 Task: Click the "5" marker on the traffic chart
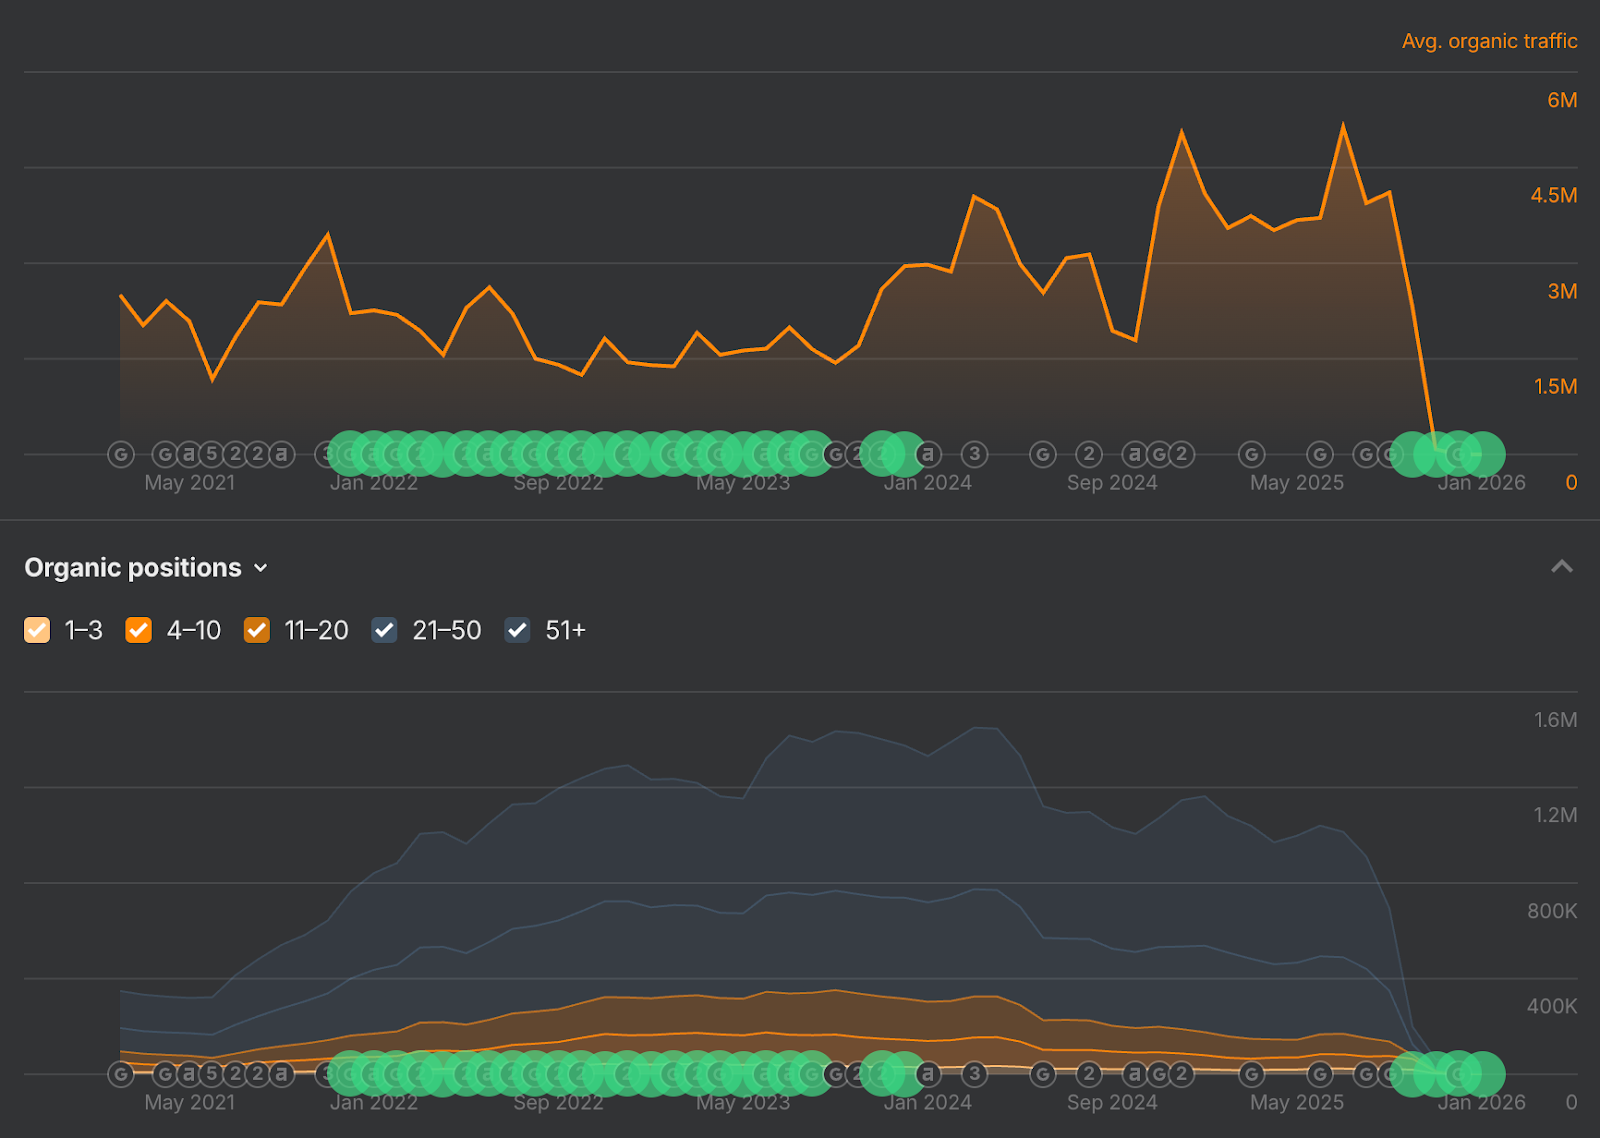click(212, 455)
